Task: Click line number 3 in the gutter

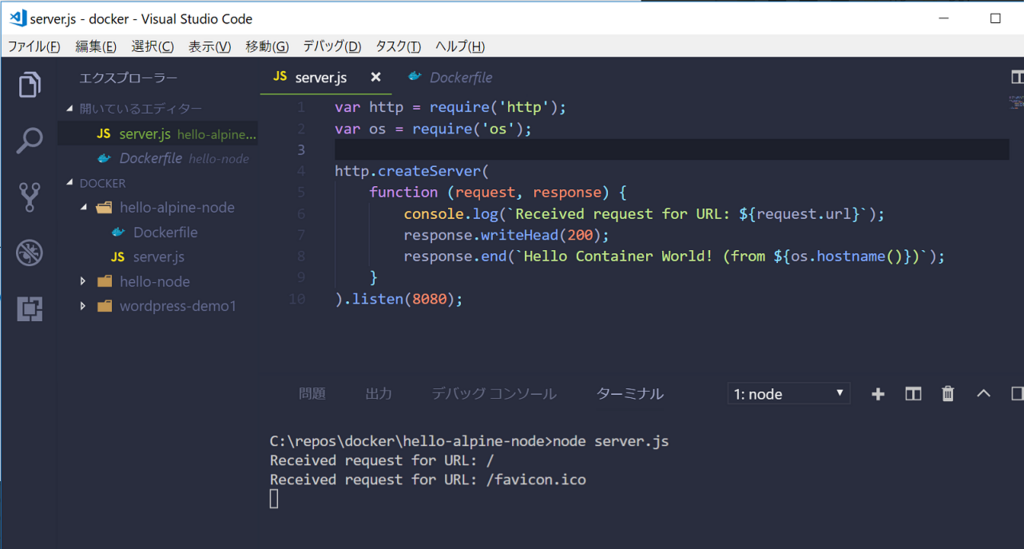Action: (x=301, y=149)
